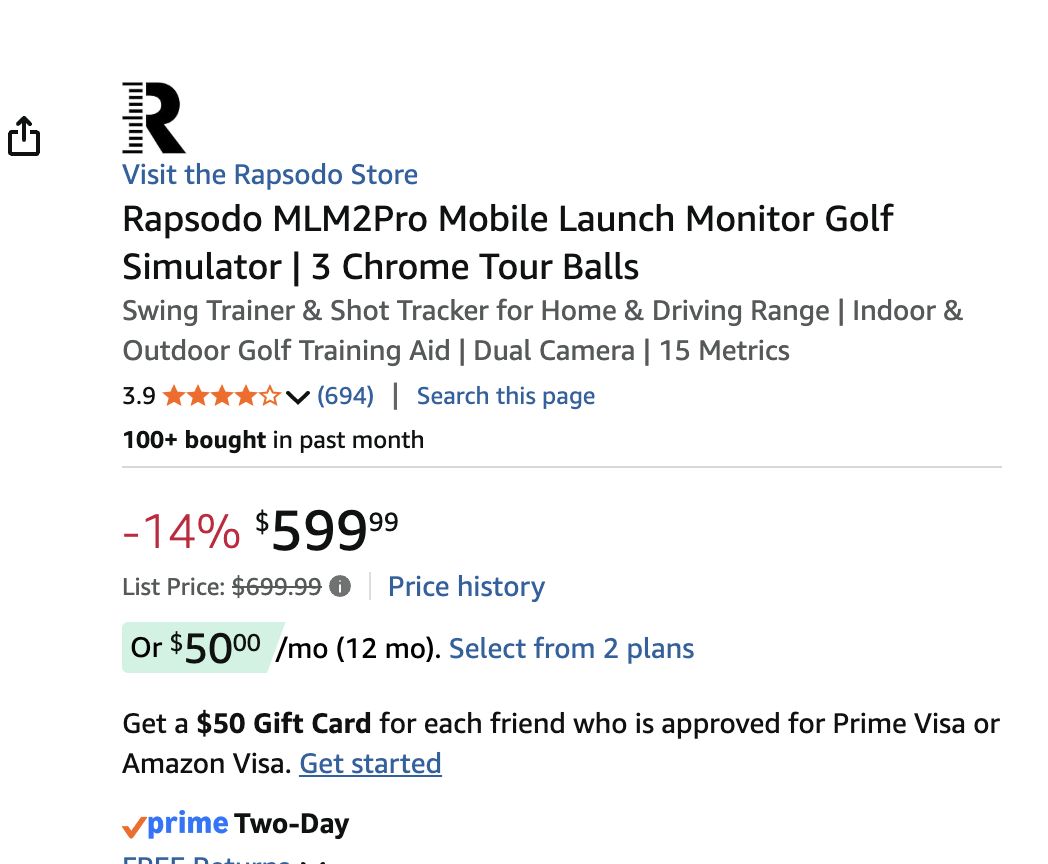
Task: Click the 3.9 rating number
Action: pyautogui.click(x=139, y=396)
